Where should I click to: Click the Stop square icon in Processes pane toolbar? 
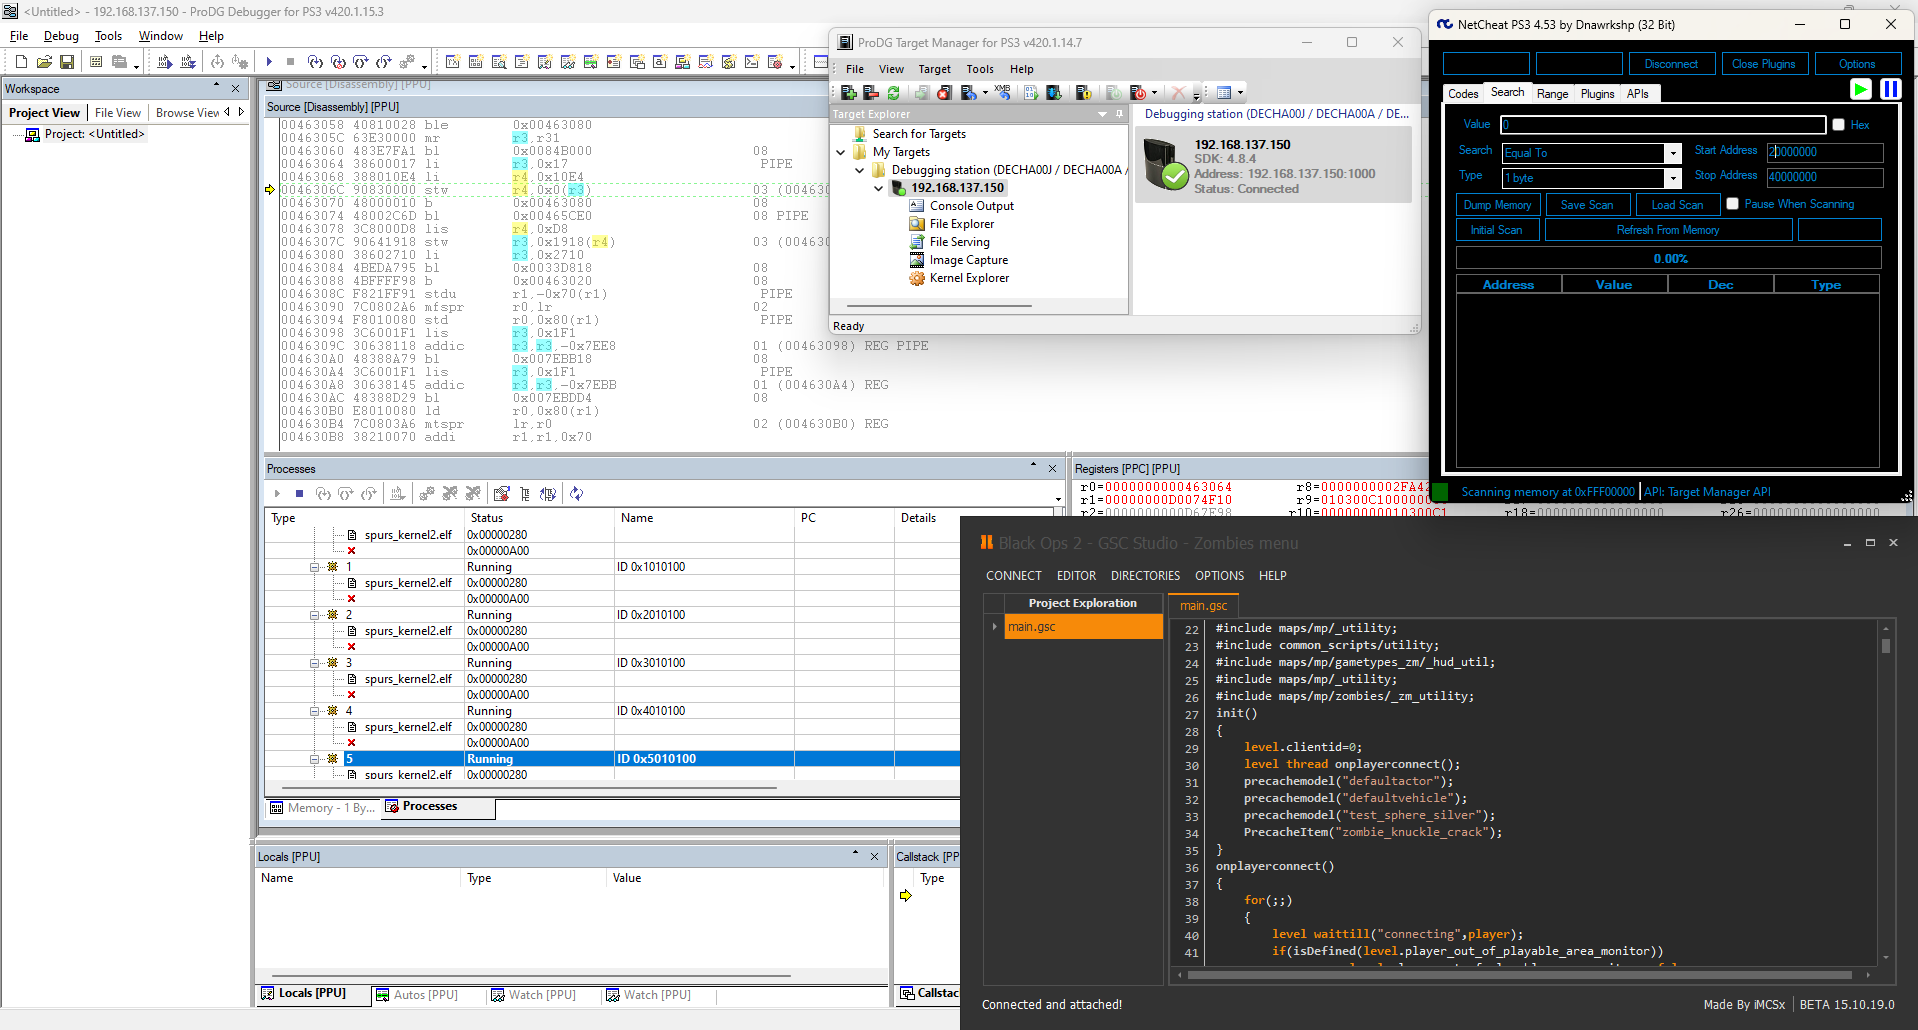[x=299, y=494]
